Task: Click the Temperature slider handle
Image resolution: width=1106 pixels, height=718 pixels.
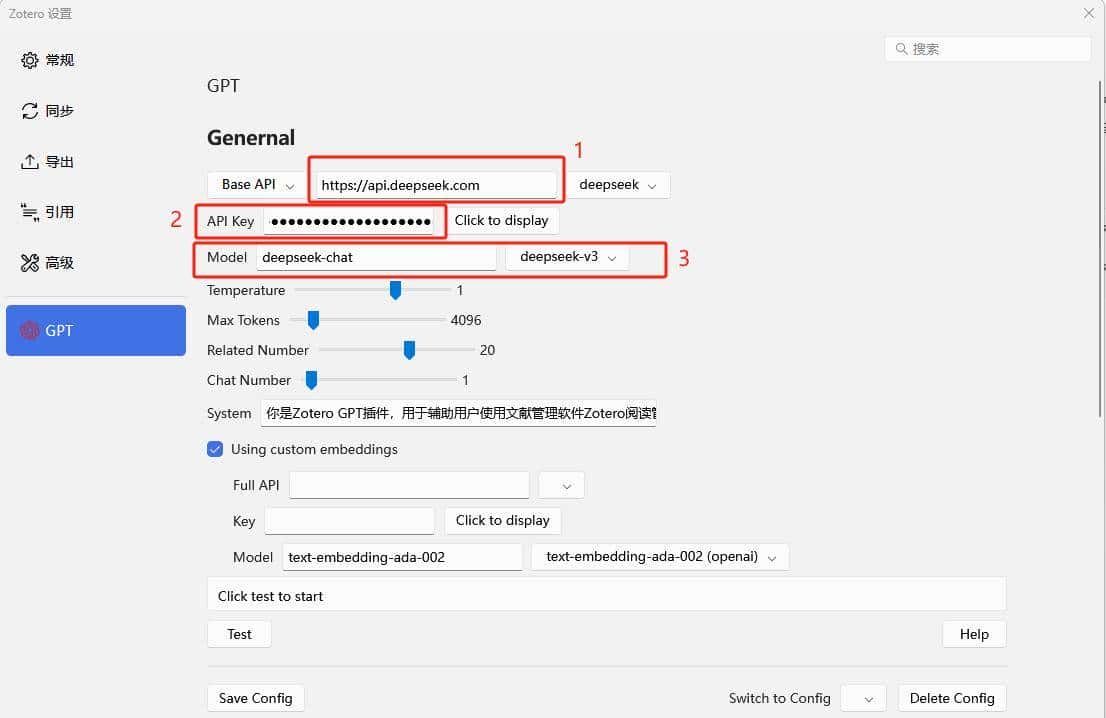Action: [x=395, y=290]
